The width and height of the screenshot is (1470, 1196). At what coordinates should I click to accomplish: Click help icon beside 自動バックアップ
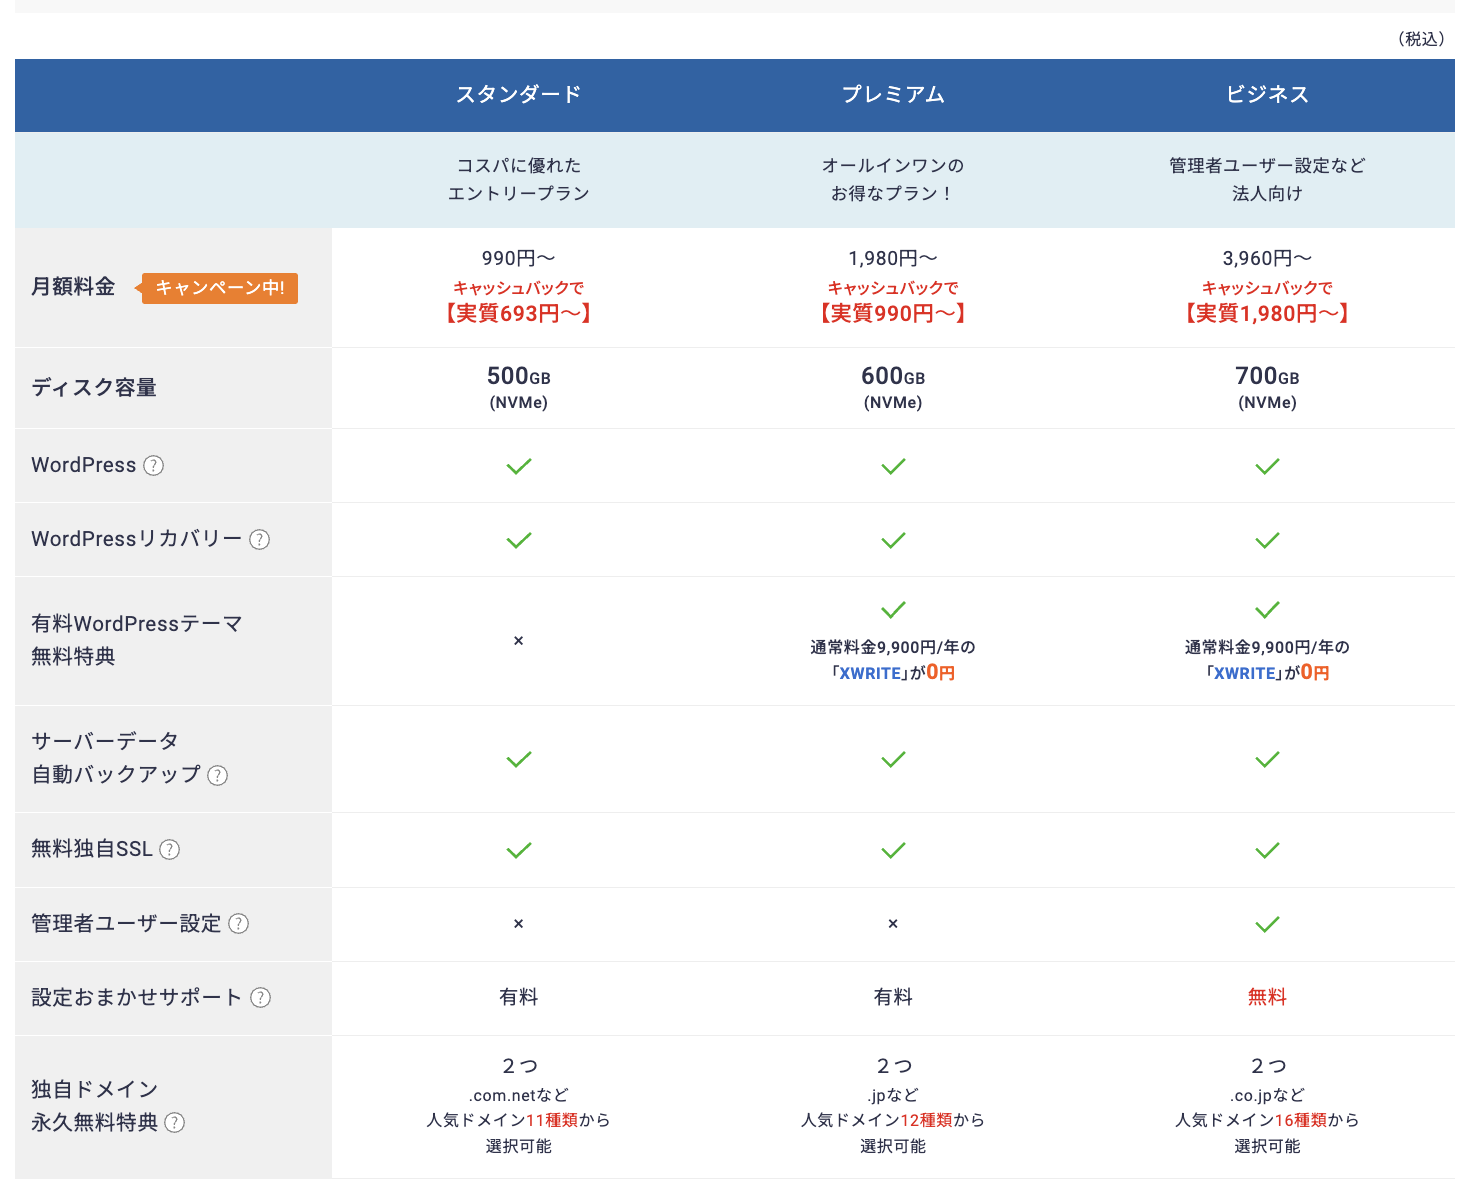coord(217,775)
